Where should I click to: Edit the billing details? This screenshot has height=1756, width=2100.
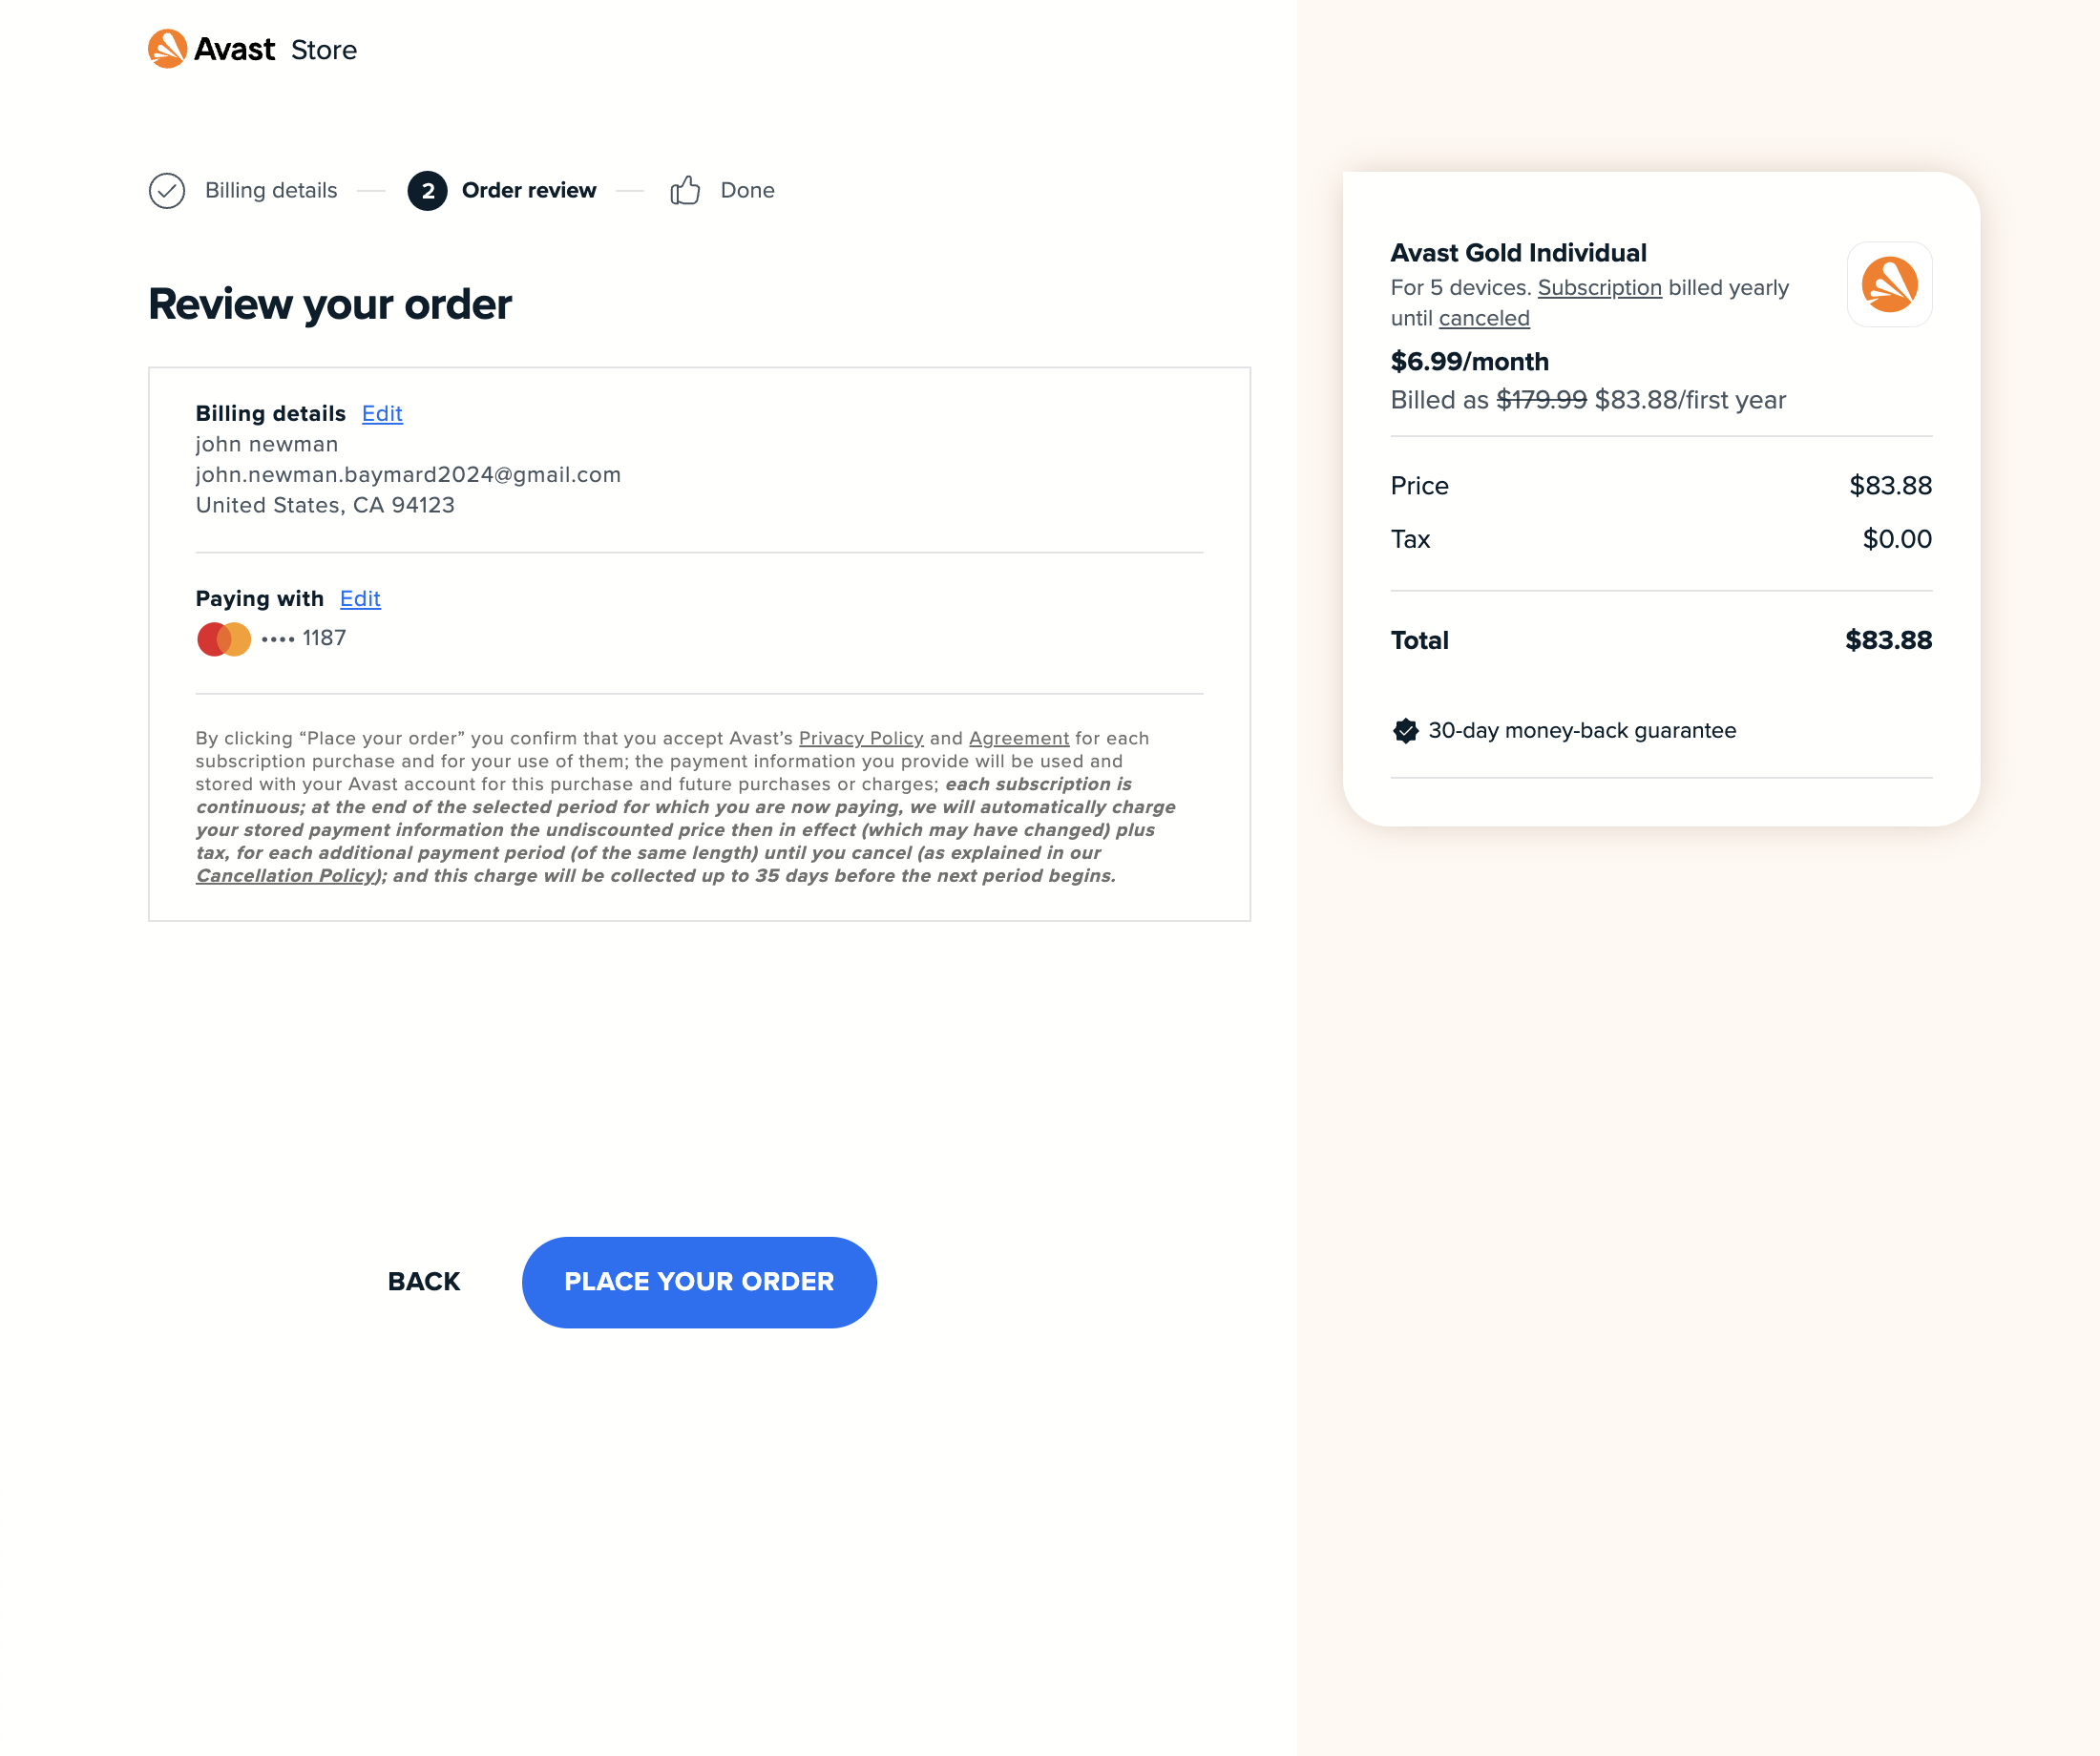pos(382,414)
